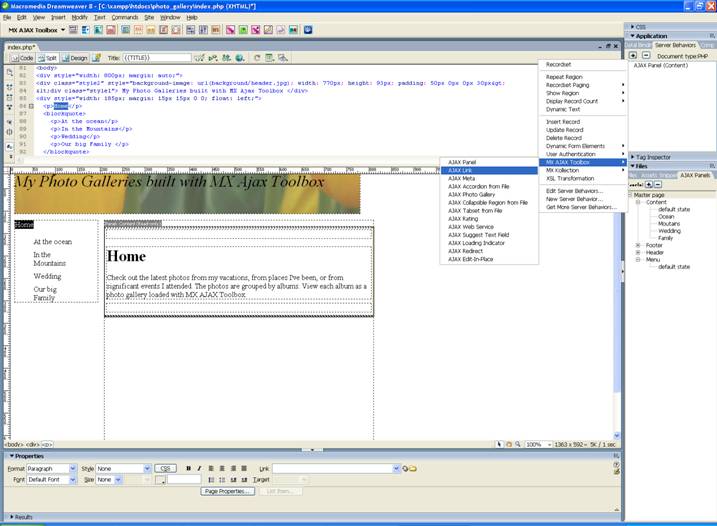Viewport: 717px width, 526px height.
Task: Switch to the Server Behaviors tab
Action: [x=675, y=45]
